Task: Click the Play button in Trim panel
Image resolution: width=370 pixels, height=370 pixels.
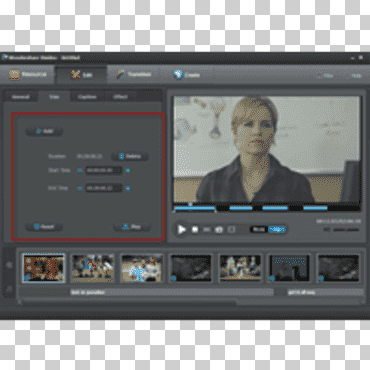Action: coord(132,227)
